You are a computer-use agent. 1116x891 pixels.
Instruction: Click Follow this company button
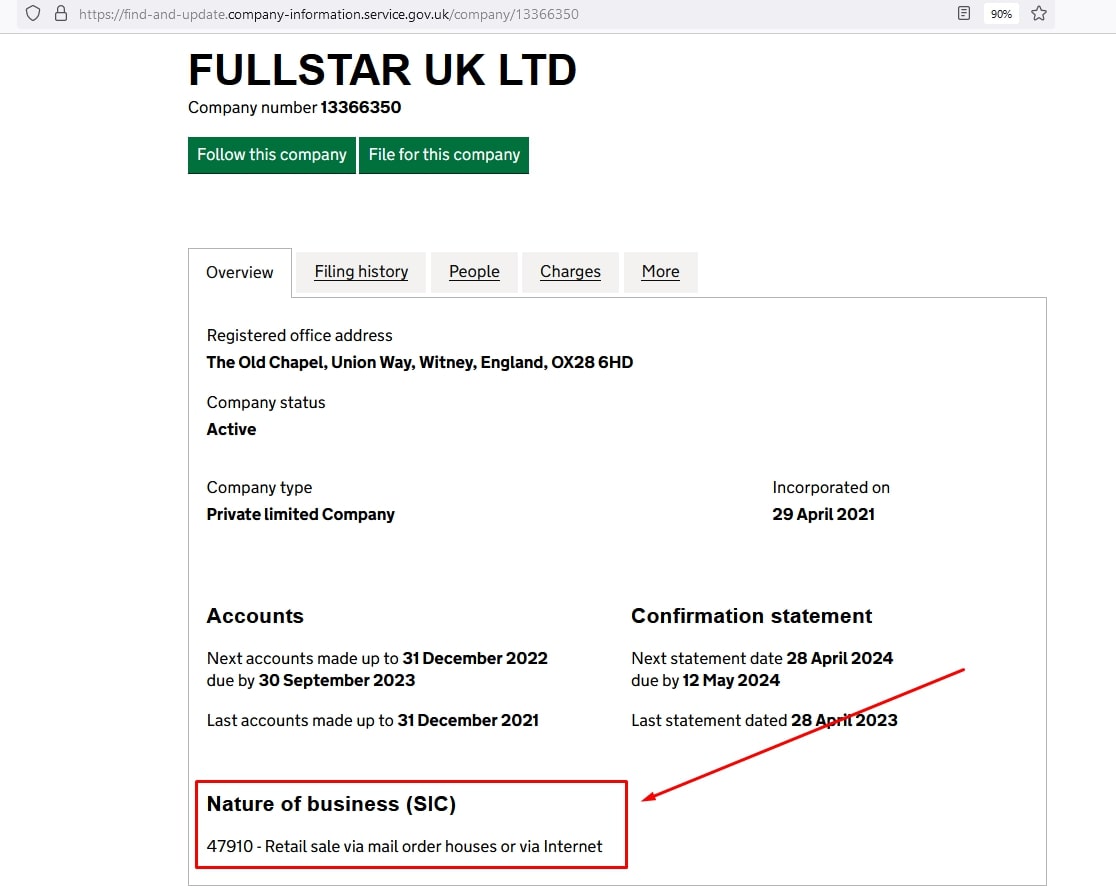click(x=272, y=155)
